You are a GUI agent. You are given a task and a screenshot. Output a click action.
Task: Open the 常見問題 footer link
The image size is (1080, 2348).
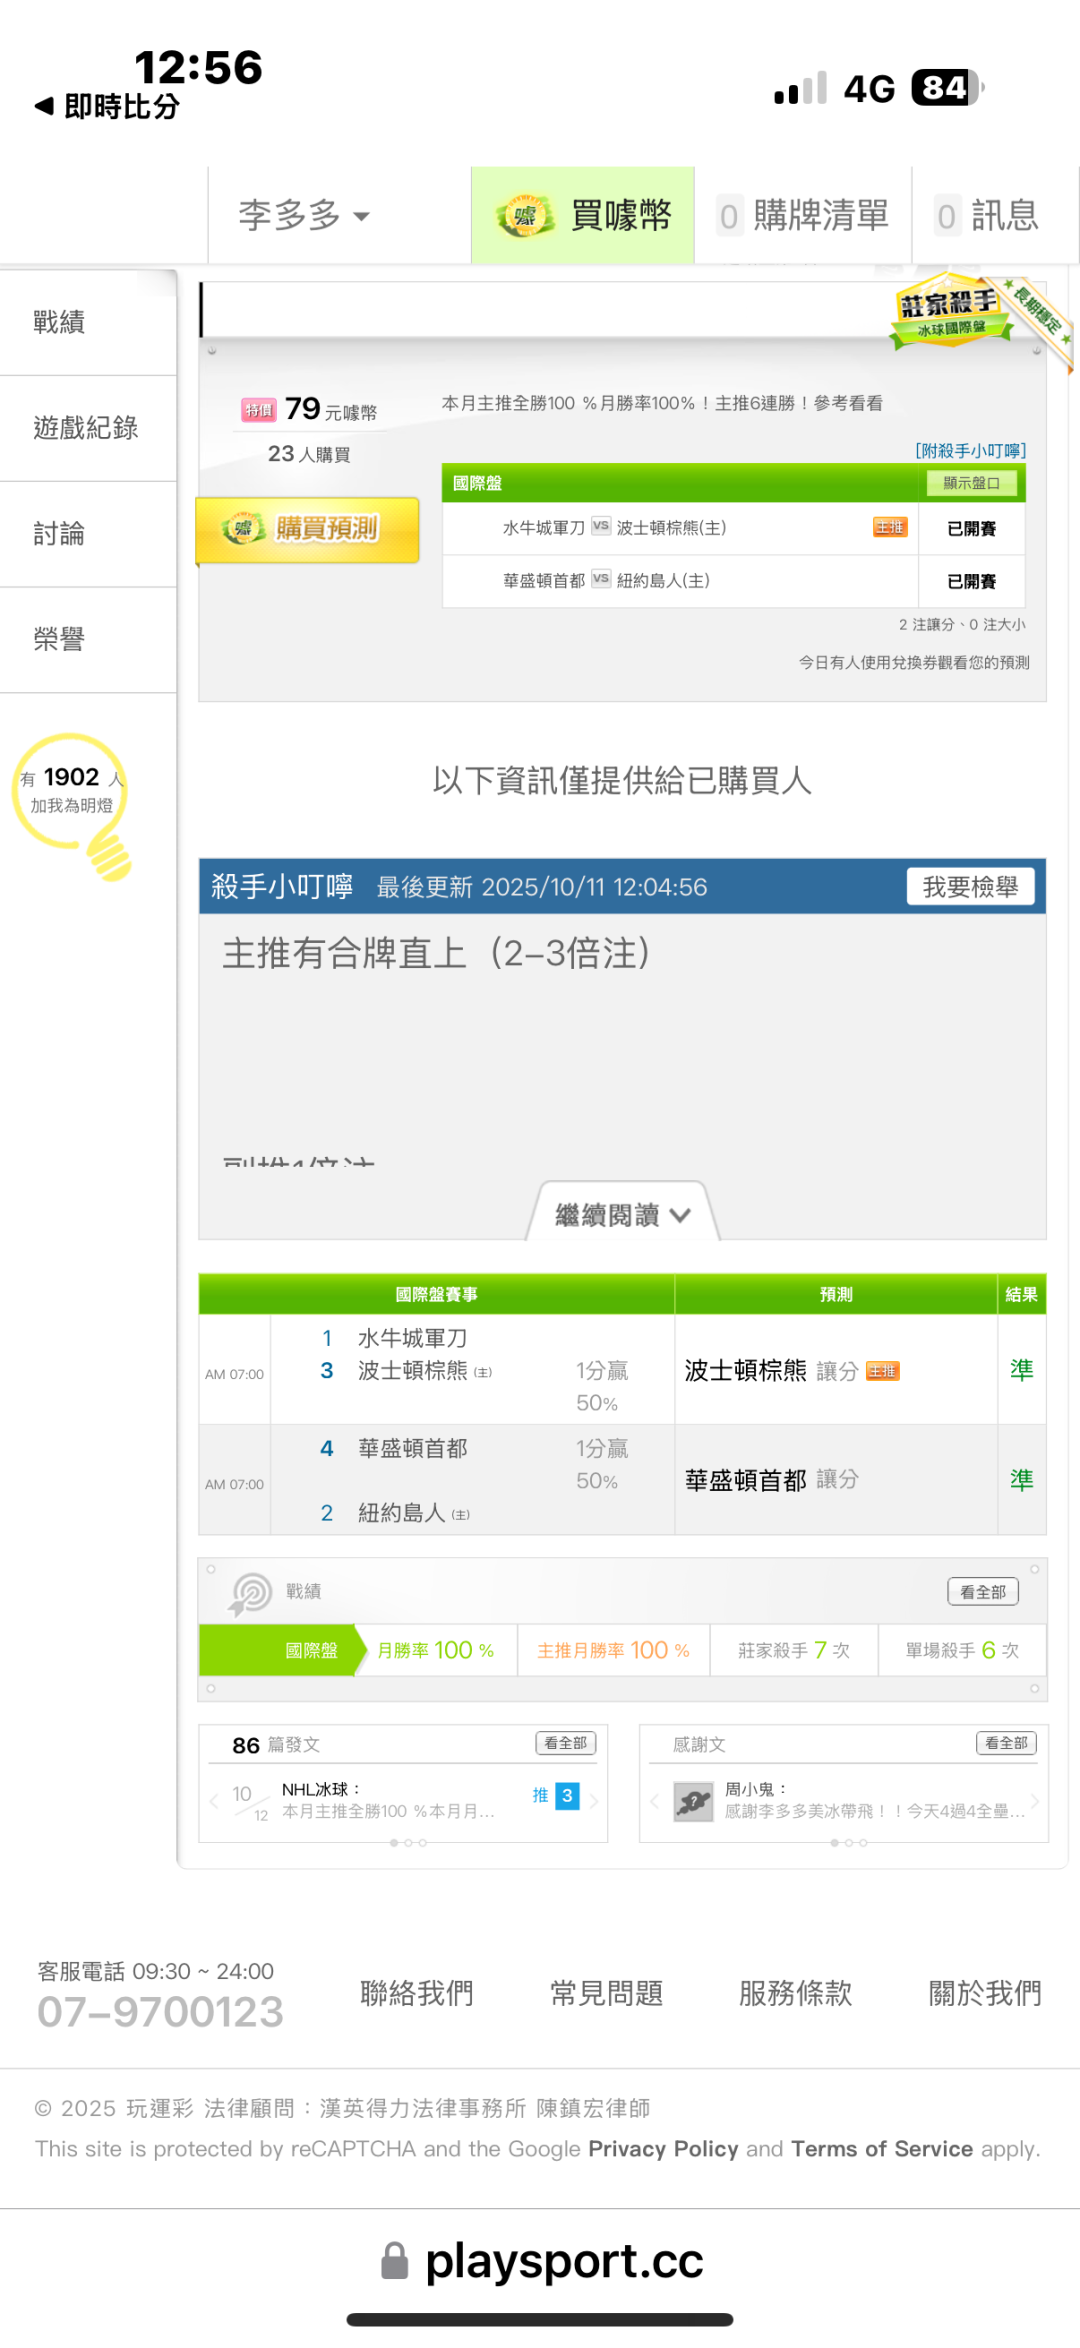606,1993
